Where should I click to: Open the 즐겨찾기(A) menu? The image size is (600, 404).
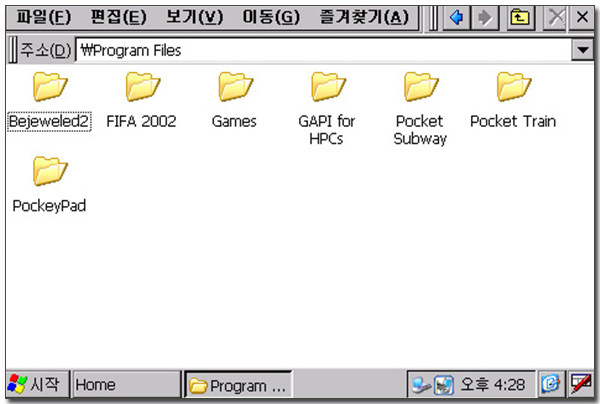pyautogui.click(x=364, y=17)
